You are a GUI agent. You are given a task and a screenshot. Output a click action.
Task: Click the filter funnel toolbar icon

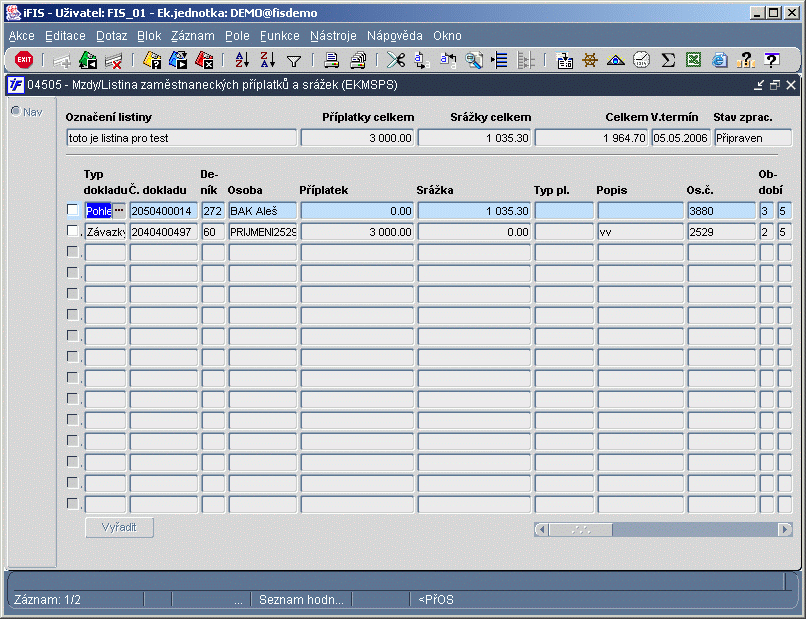[x=294, y=60]
